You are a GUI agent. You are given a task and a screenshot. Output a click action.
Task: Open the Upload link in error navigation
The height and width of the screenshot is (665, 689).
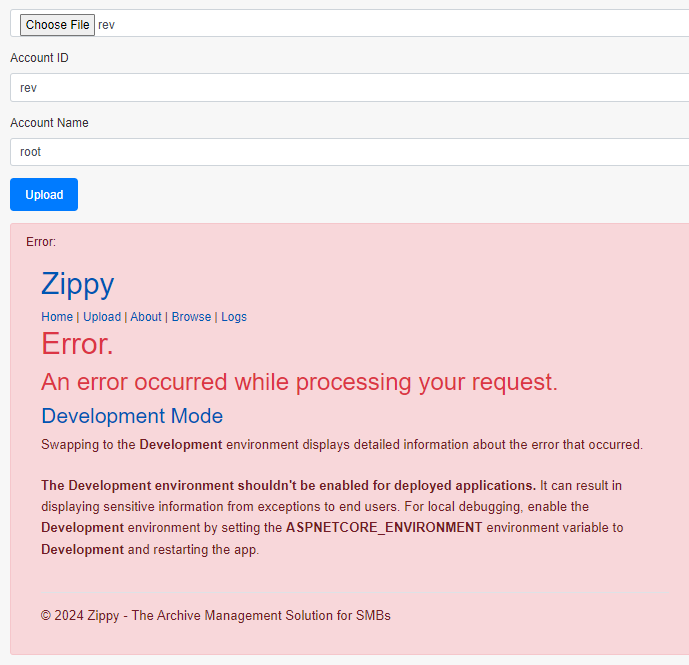(x=102, y=316)
